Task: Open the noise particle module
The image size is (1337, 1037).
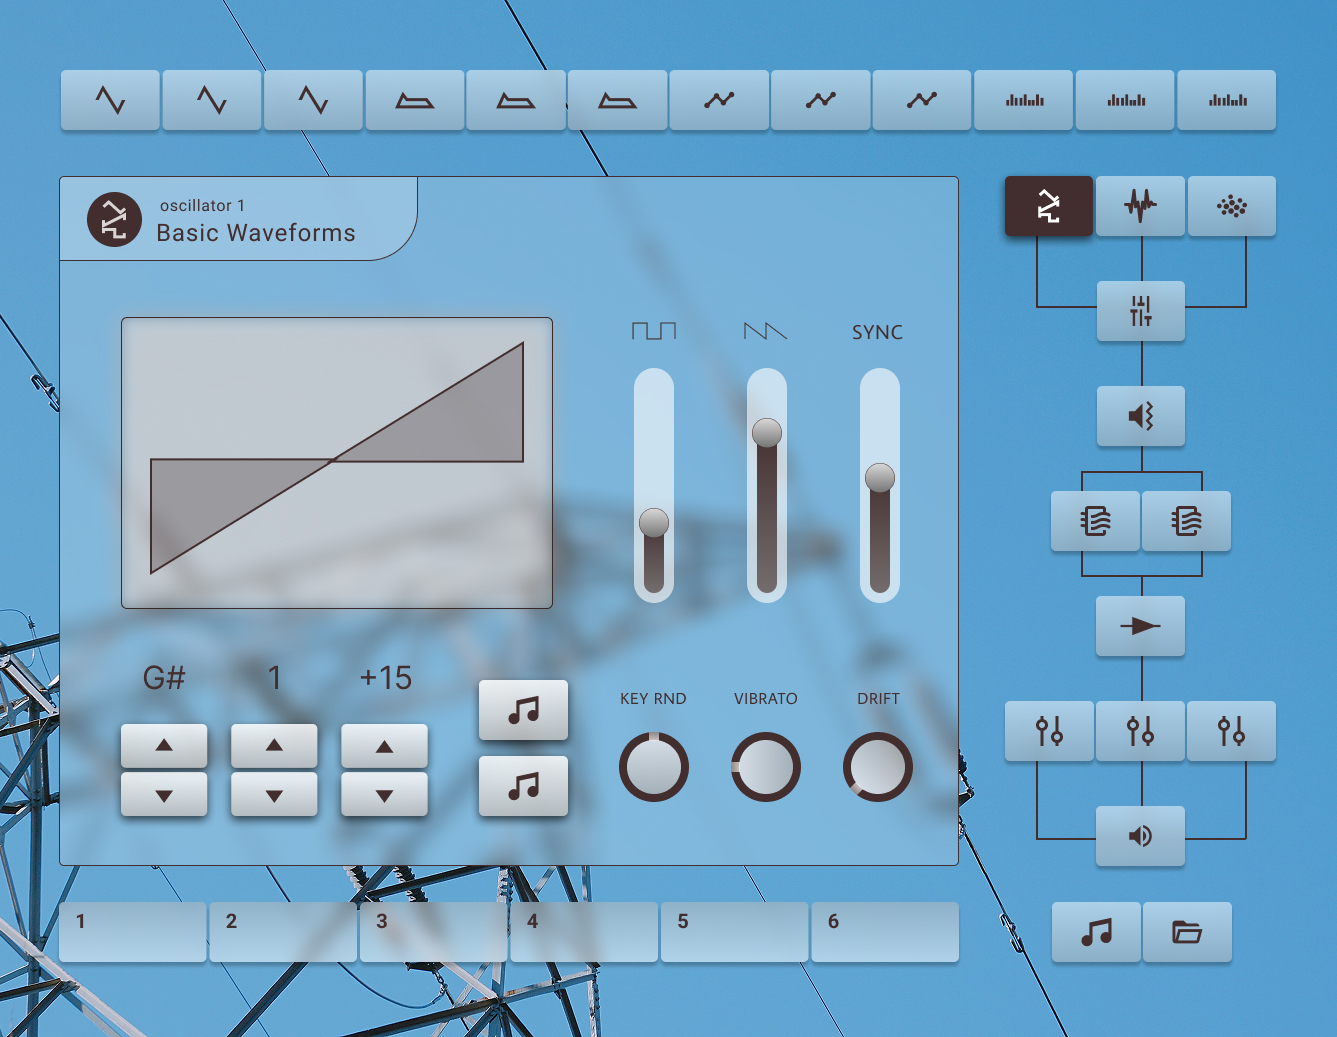Action: coord(1231,206)
